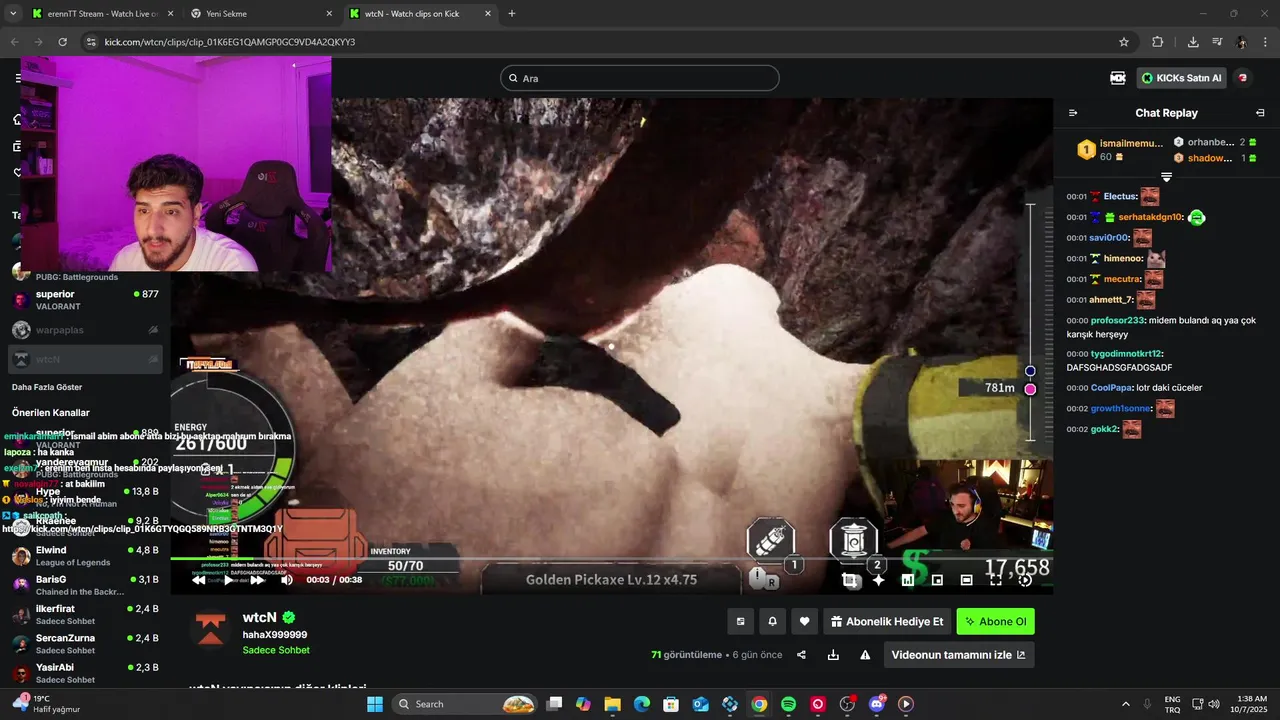This screenshot has height=720, width=1280.
Task: Open BarisG channel in sidebar
Action: (85, 585)
